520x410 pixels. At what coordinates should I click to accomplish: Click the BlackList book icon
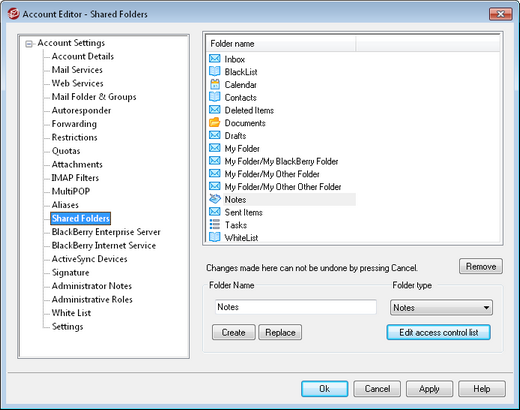pyautogui.click(x=215, y=72)
